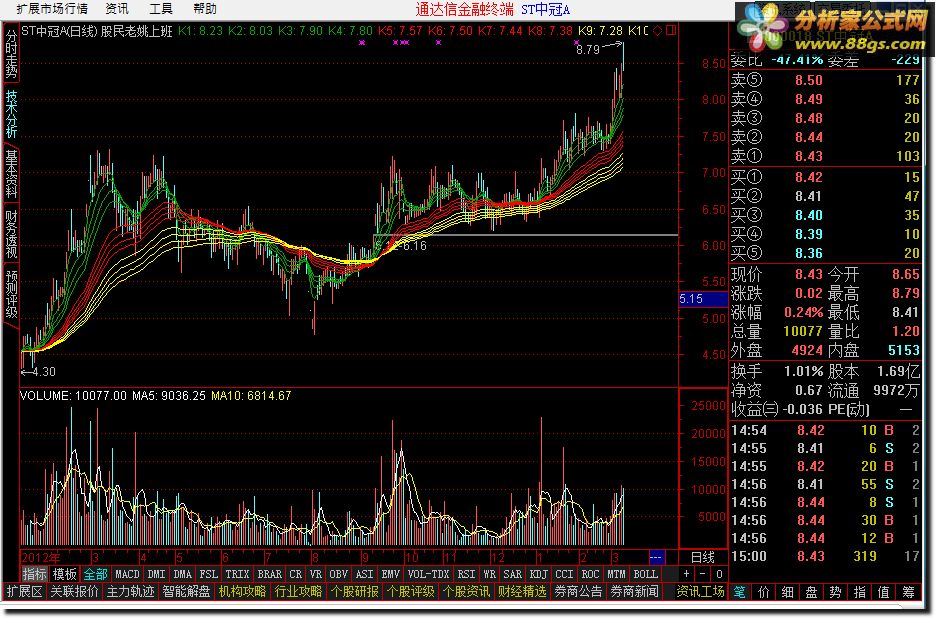This screenshot has height=619, width=937.
Task: Open 个股资讯
Action: pos(466,592)
